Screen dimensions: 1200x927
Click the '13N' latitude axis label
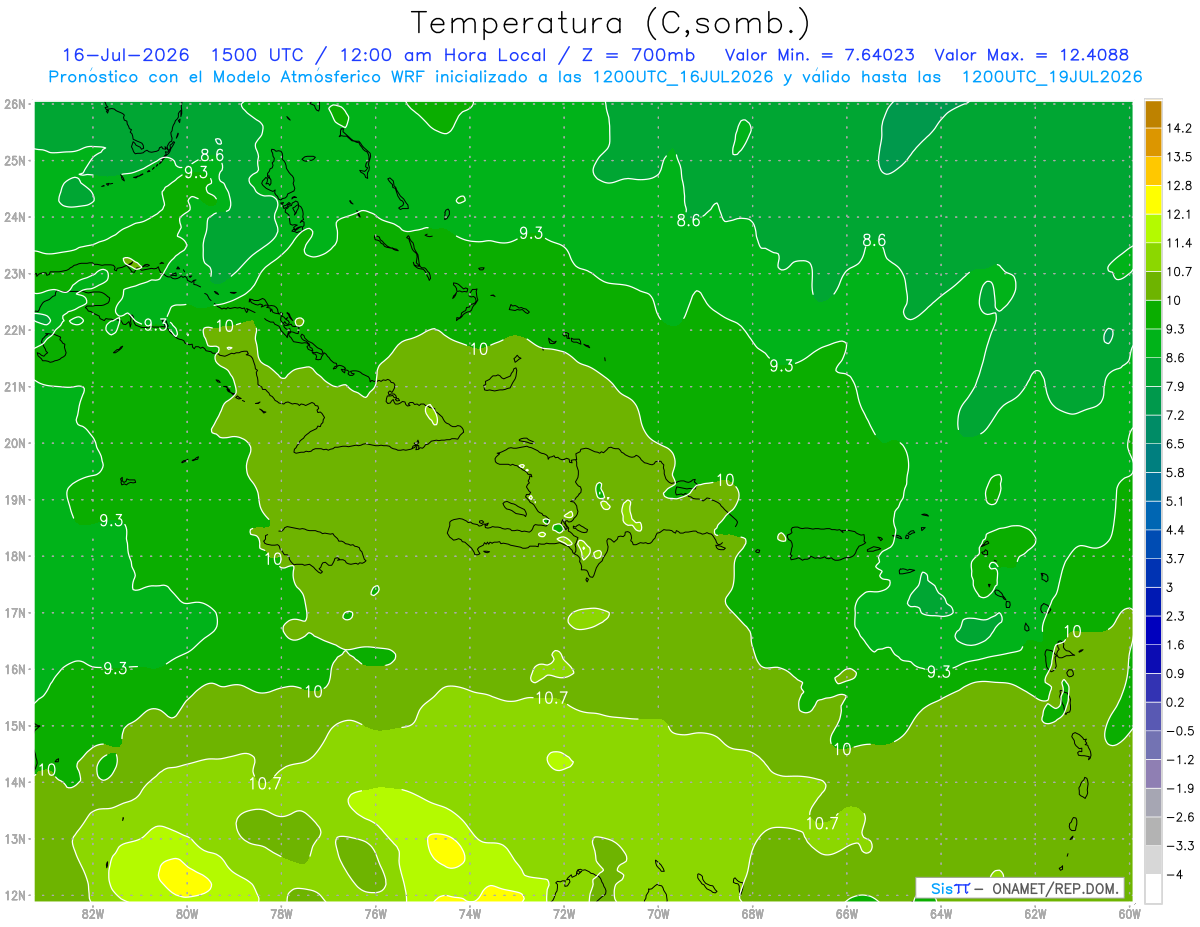14,839
